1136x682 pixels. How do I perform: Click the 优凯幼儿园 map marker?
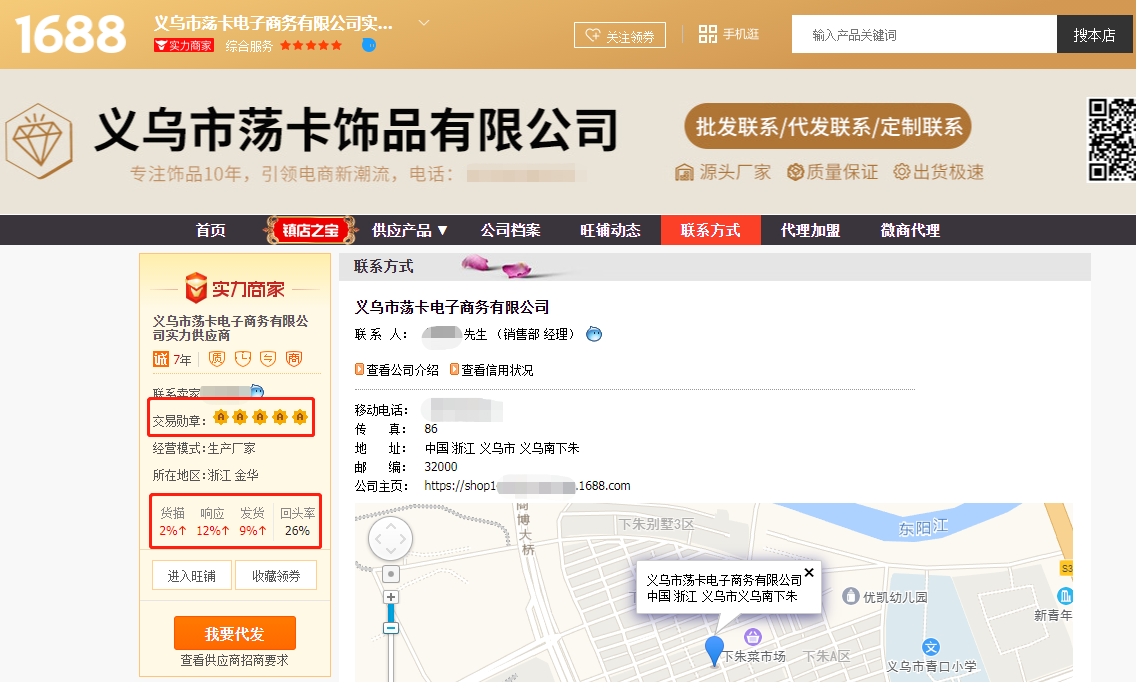coord(851,596)
